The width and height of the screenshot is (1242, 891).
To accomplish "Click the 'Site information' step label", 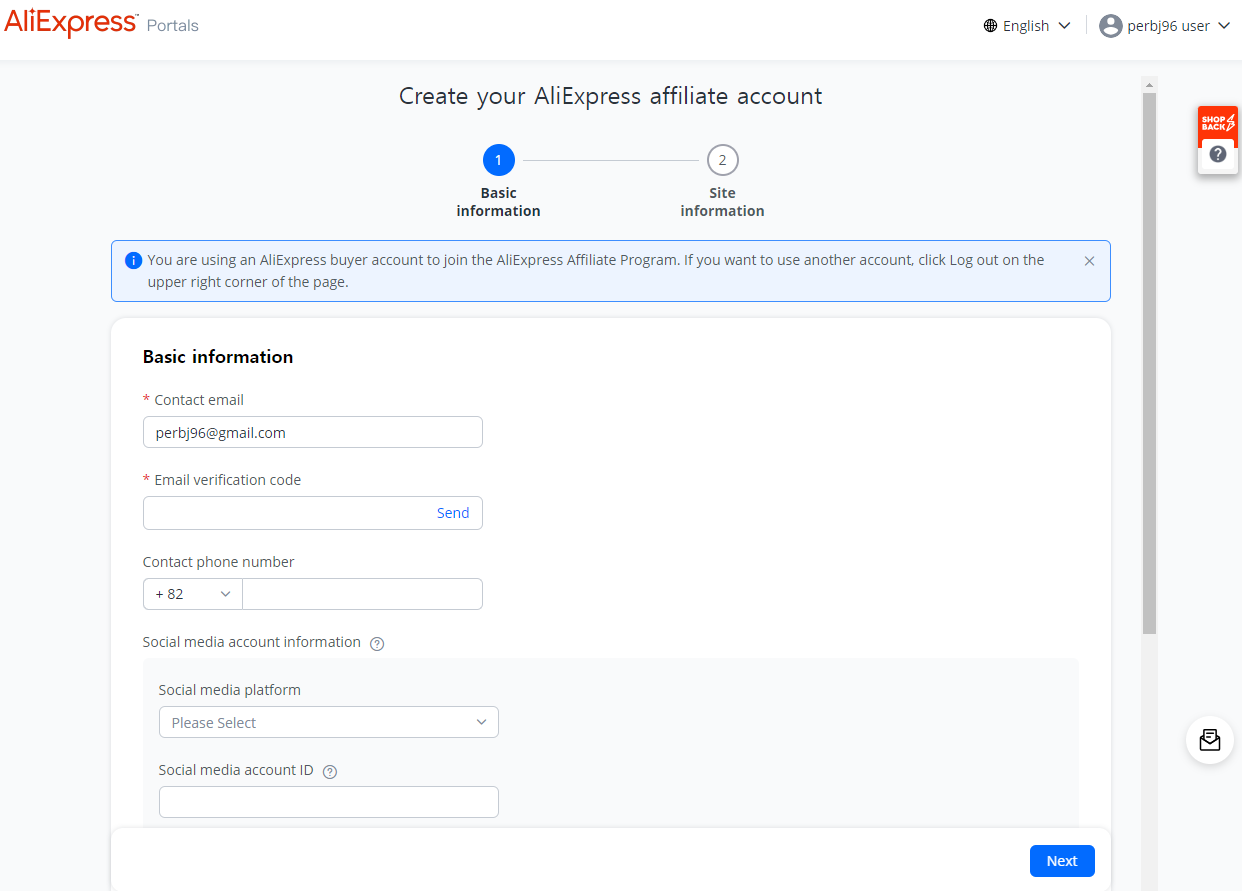I will coord(722,202).
